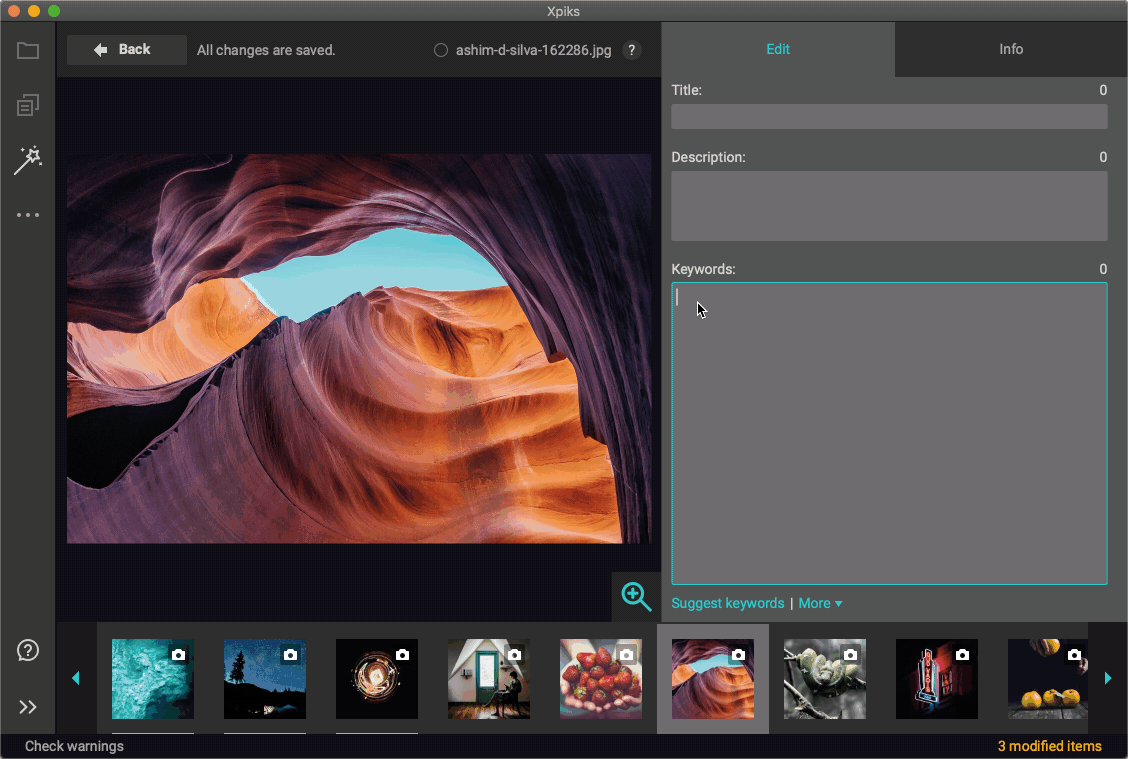Open the More dropdown under keywords
The width and height of the screenshot is (1128, 759).
click(820, 603)
